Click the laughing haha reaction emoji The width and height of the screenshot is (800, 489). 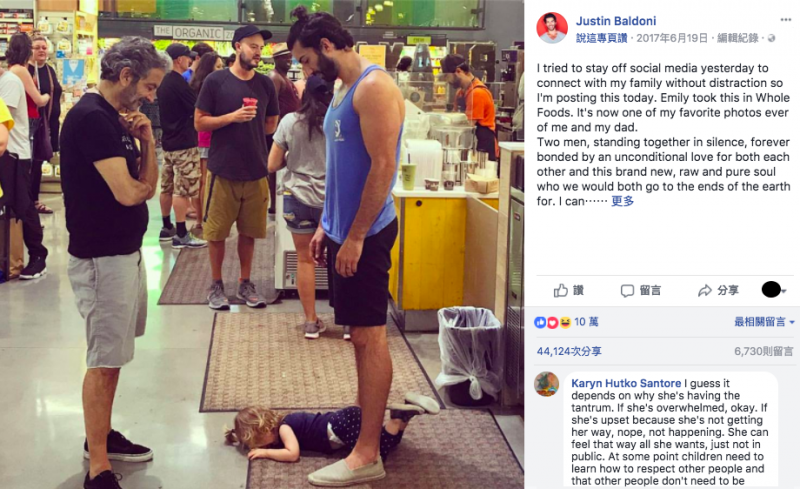click(564, 322)
